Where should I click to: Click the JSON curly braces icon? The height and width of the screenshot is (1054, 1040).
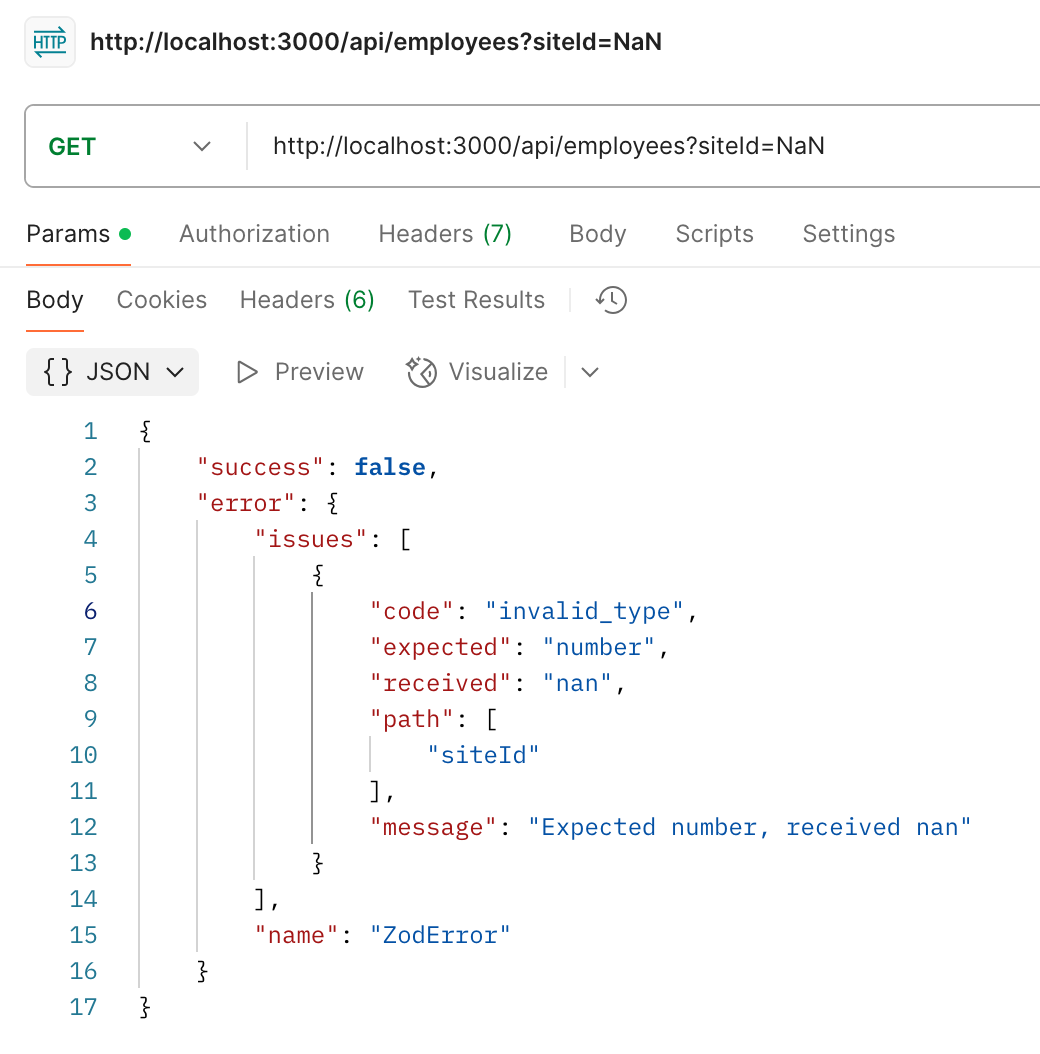click(x=58, y=372)
